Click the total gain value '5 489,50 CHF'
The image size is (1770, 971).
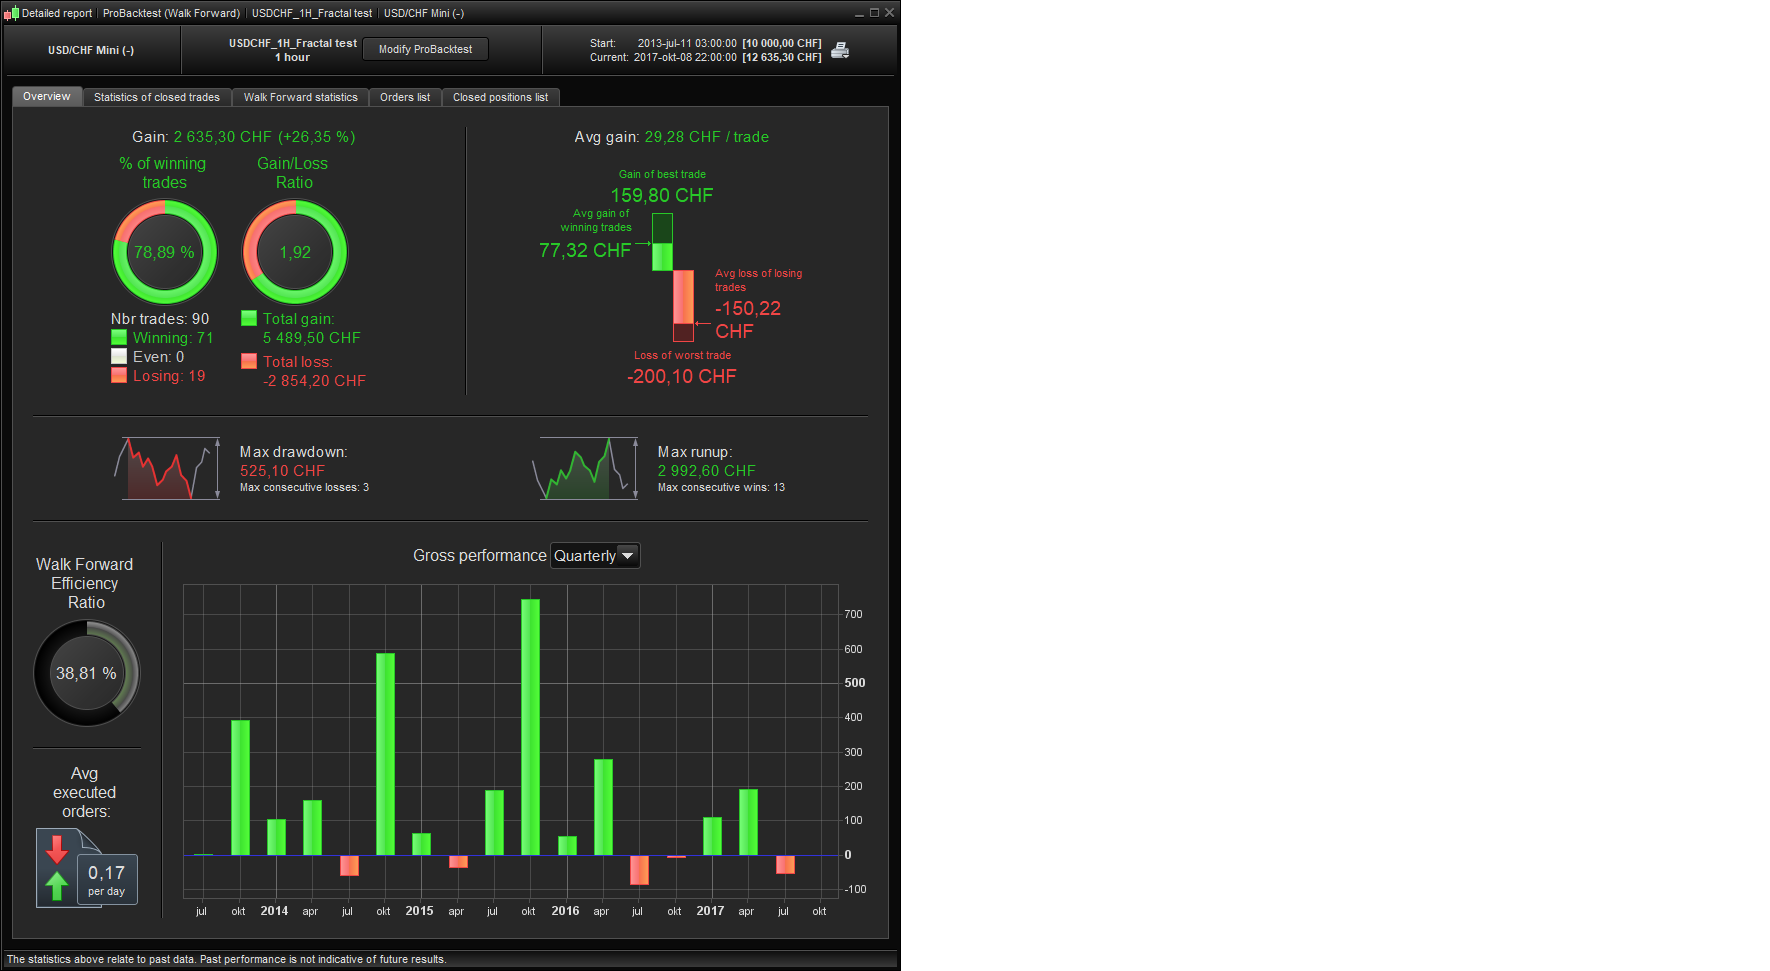click(312, 338)
